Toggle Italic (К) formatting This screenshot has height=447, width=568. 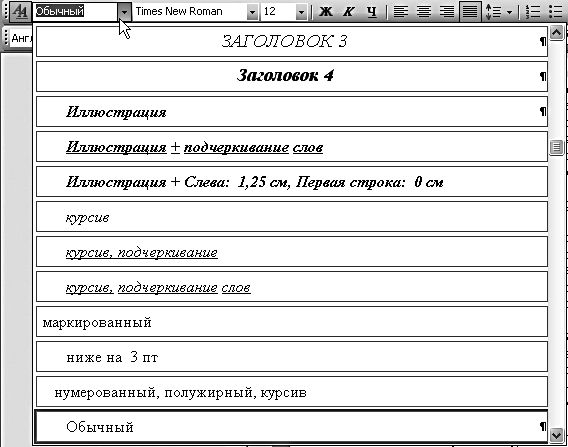coord(348,12)
